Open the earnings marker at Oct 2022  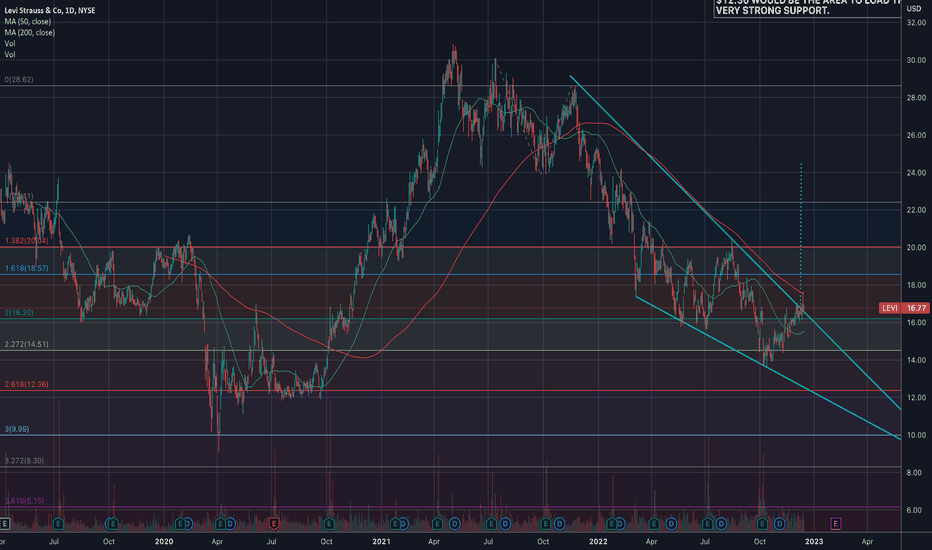pos(762,524)
